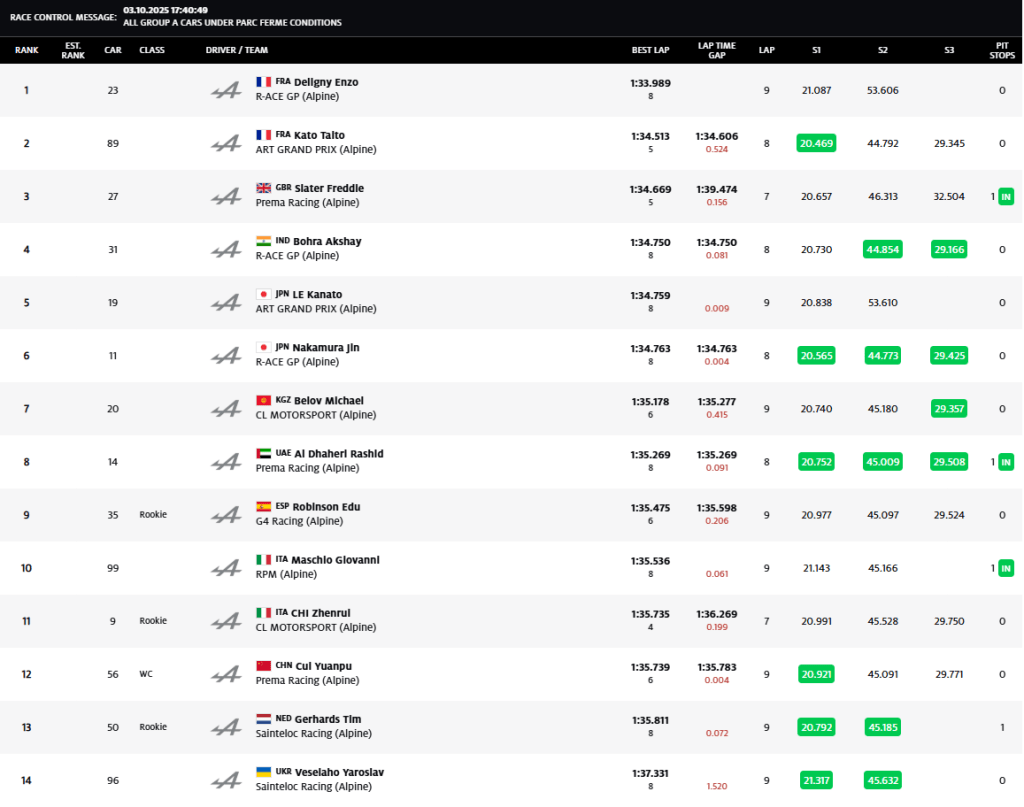
Task: Click the Alpine logo in Robinson Edu row
Action: (226, 515)
